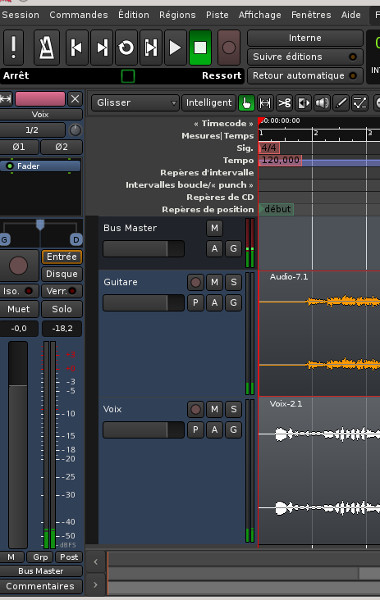Start playback with the Play button

click(x=175, y=48)
